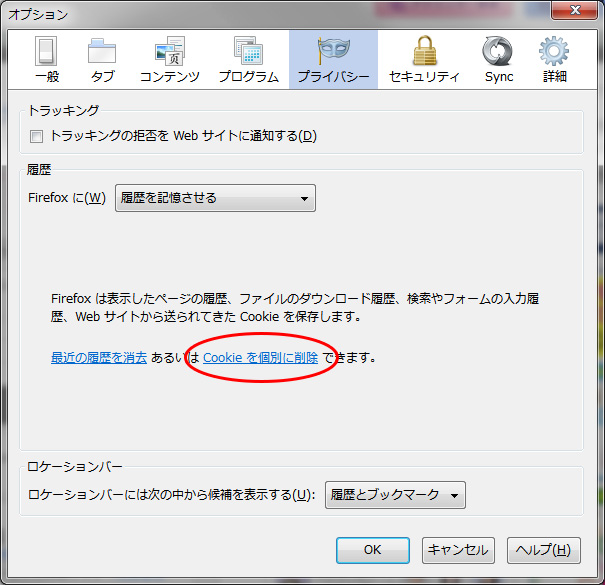Close the オプション dialog window
This screenshot has width=605, height=585.
(575, 10)
